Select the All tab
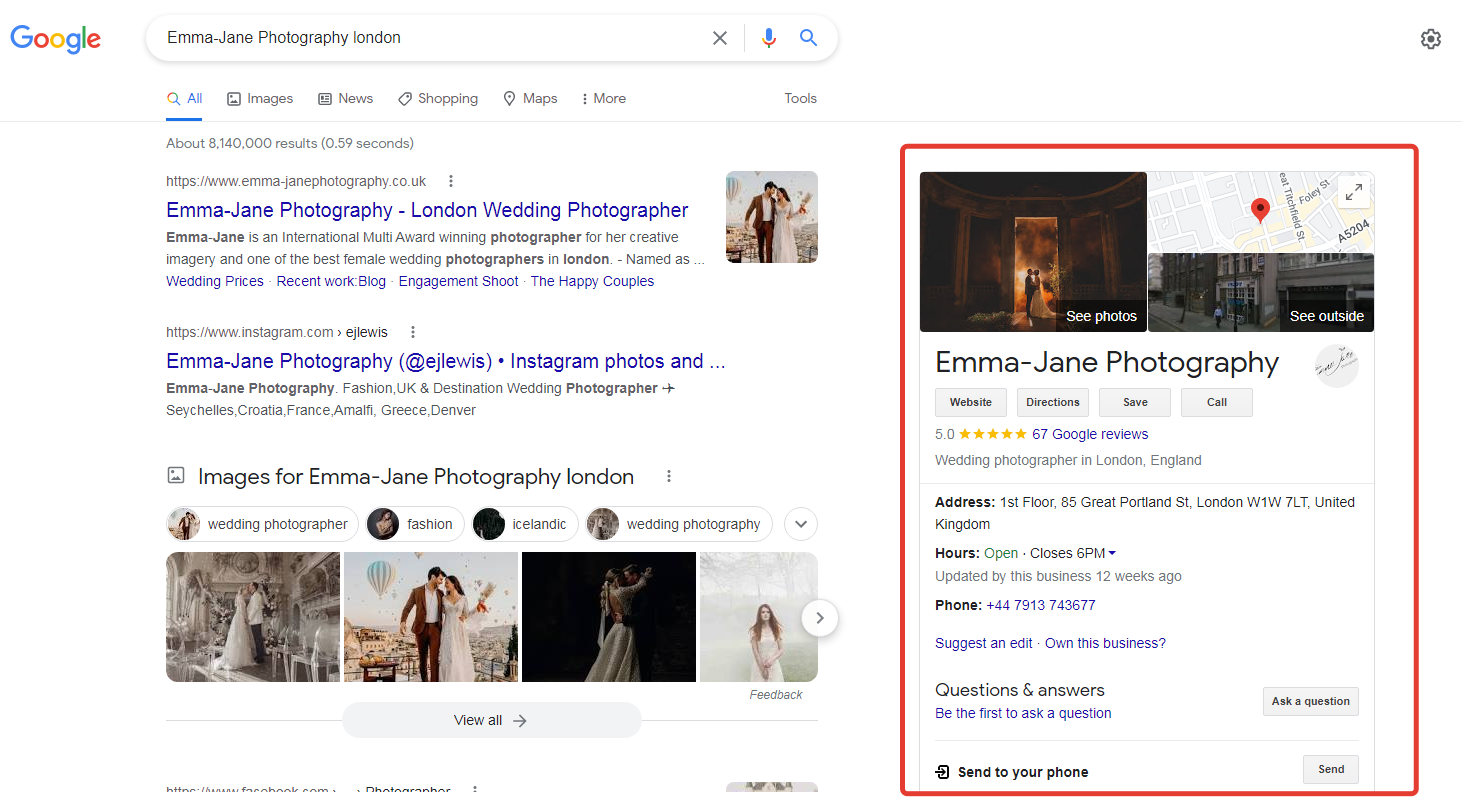Screen dimensions: 1462x797 tap(184, 98)
